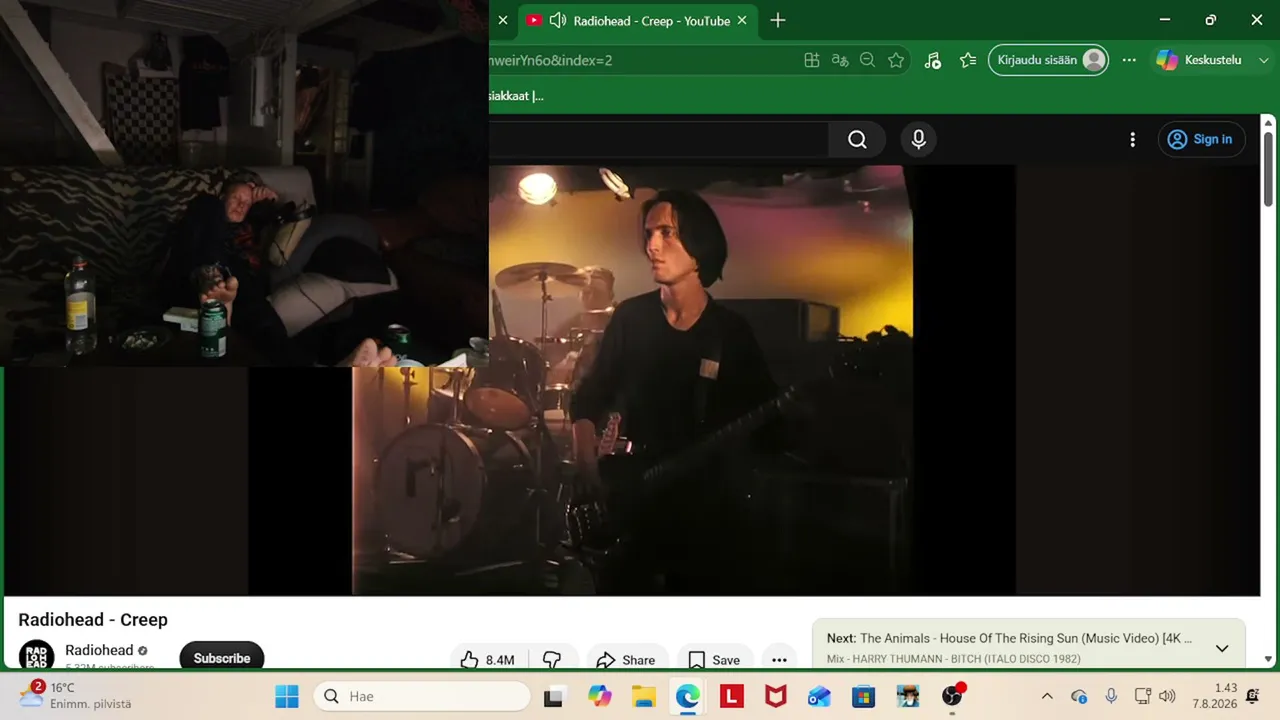Open the Keskustelu Copilot chat
Screen dimensions: 1280x720
point(1198,60)
